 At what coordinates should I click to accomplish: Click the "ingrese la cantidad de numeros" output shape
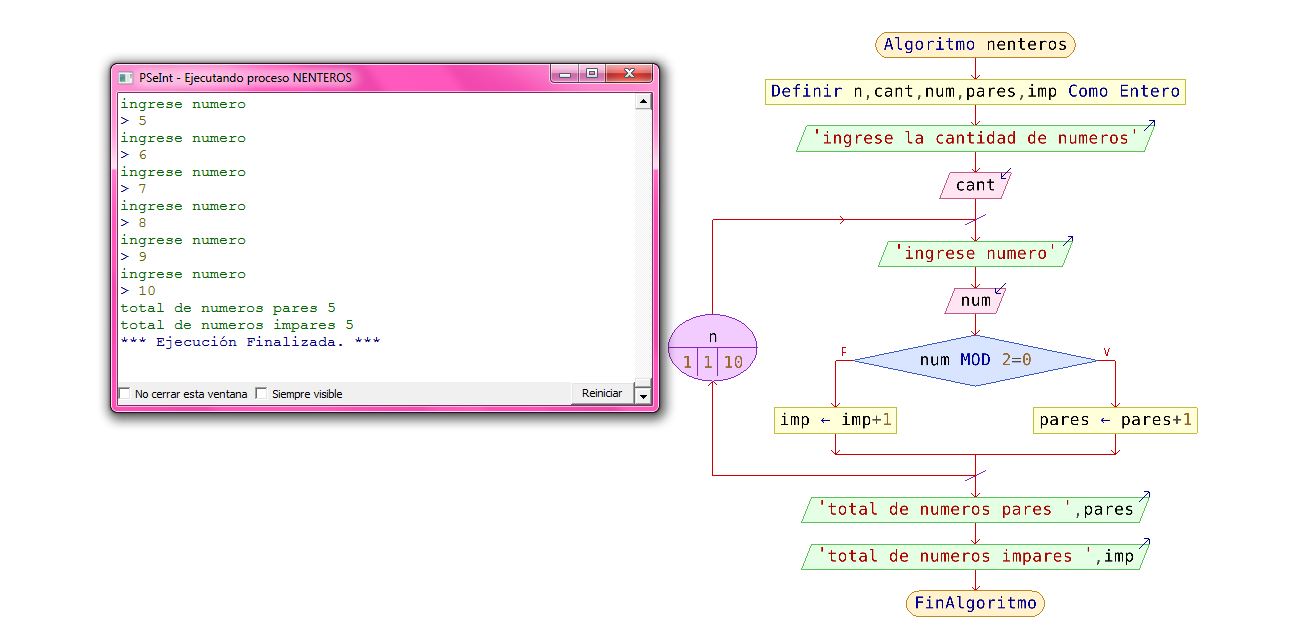[974, 138]
